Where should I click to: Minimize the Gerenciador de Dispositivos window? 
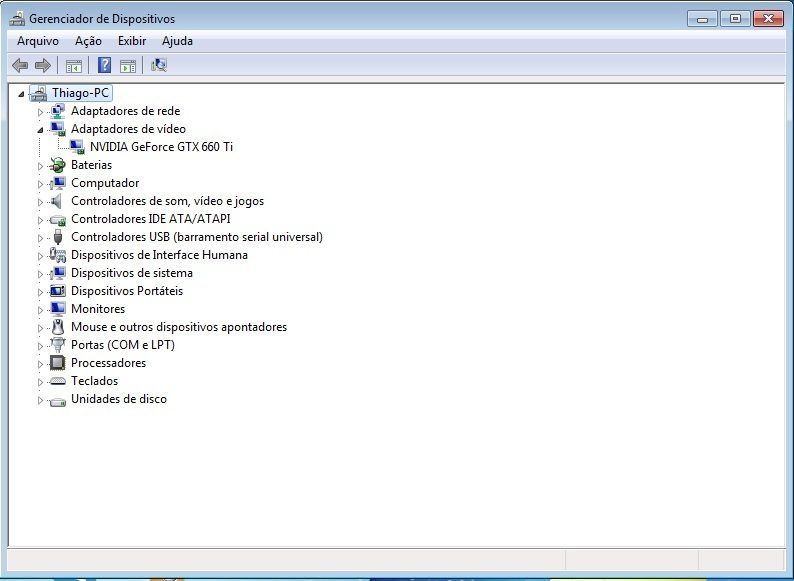(x=702, y=19)
